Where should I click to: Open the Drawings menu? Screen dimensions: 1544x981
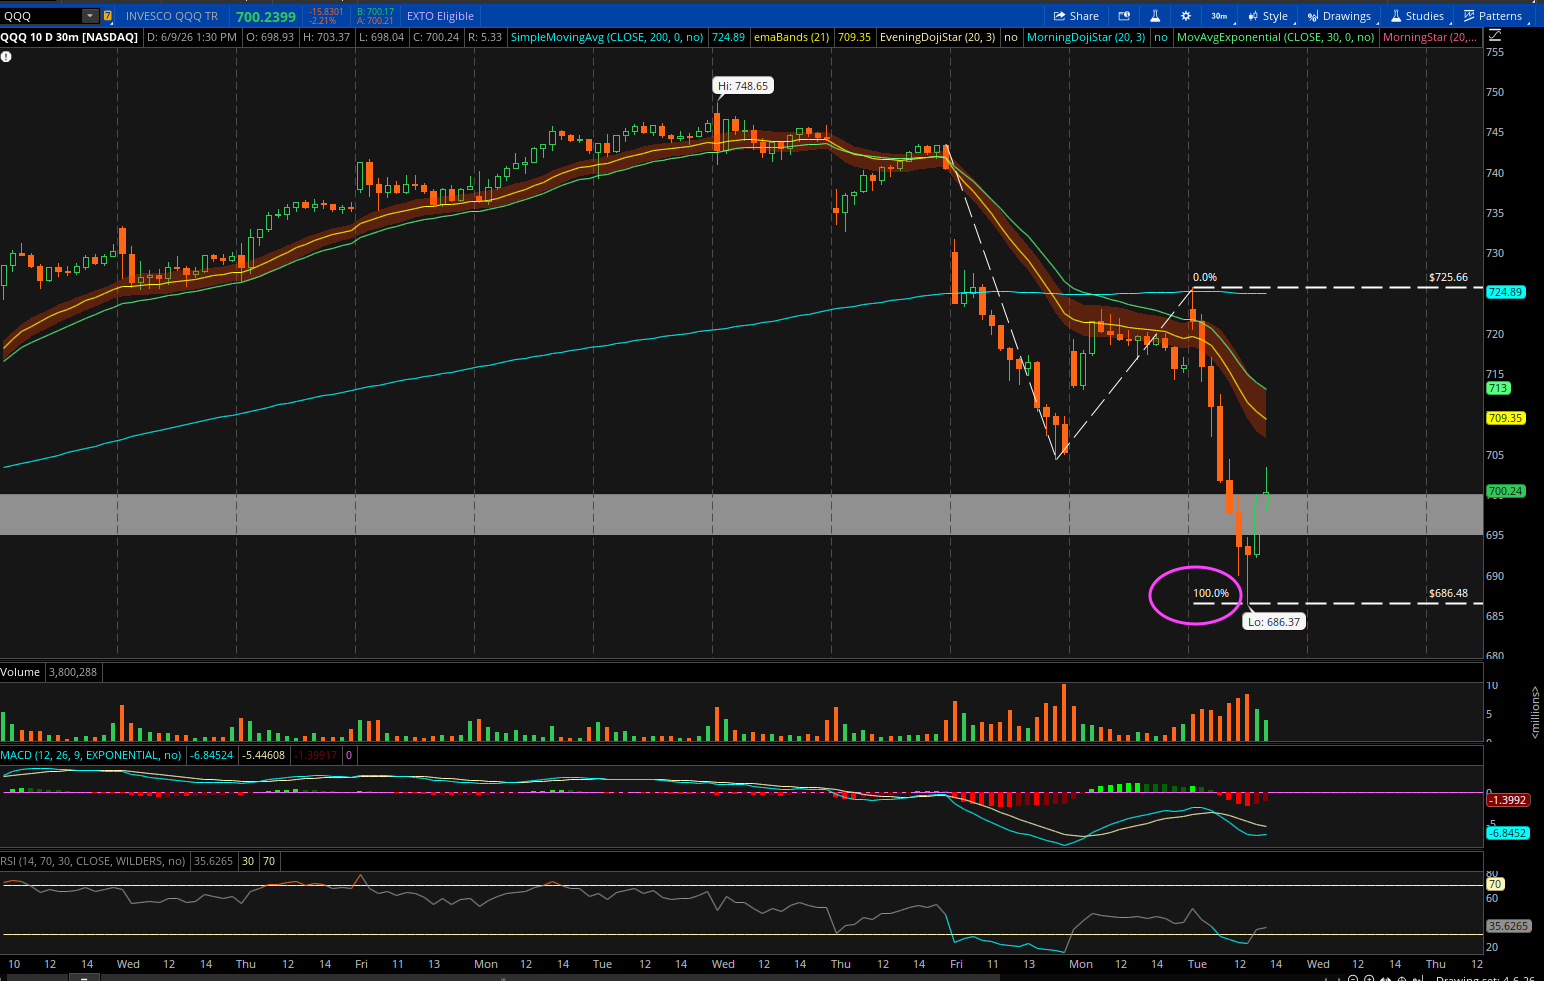point(1340,16)
